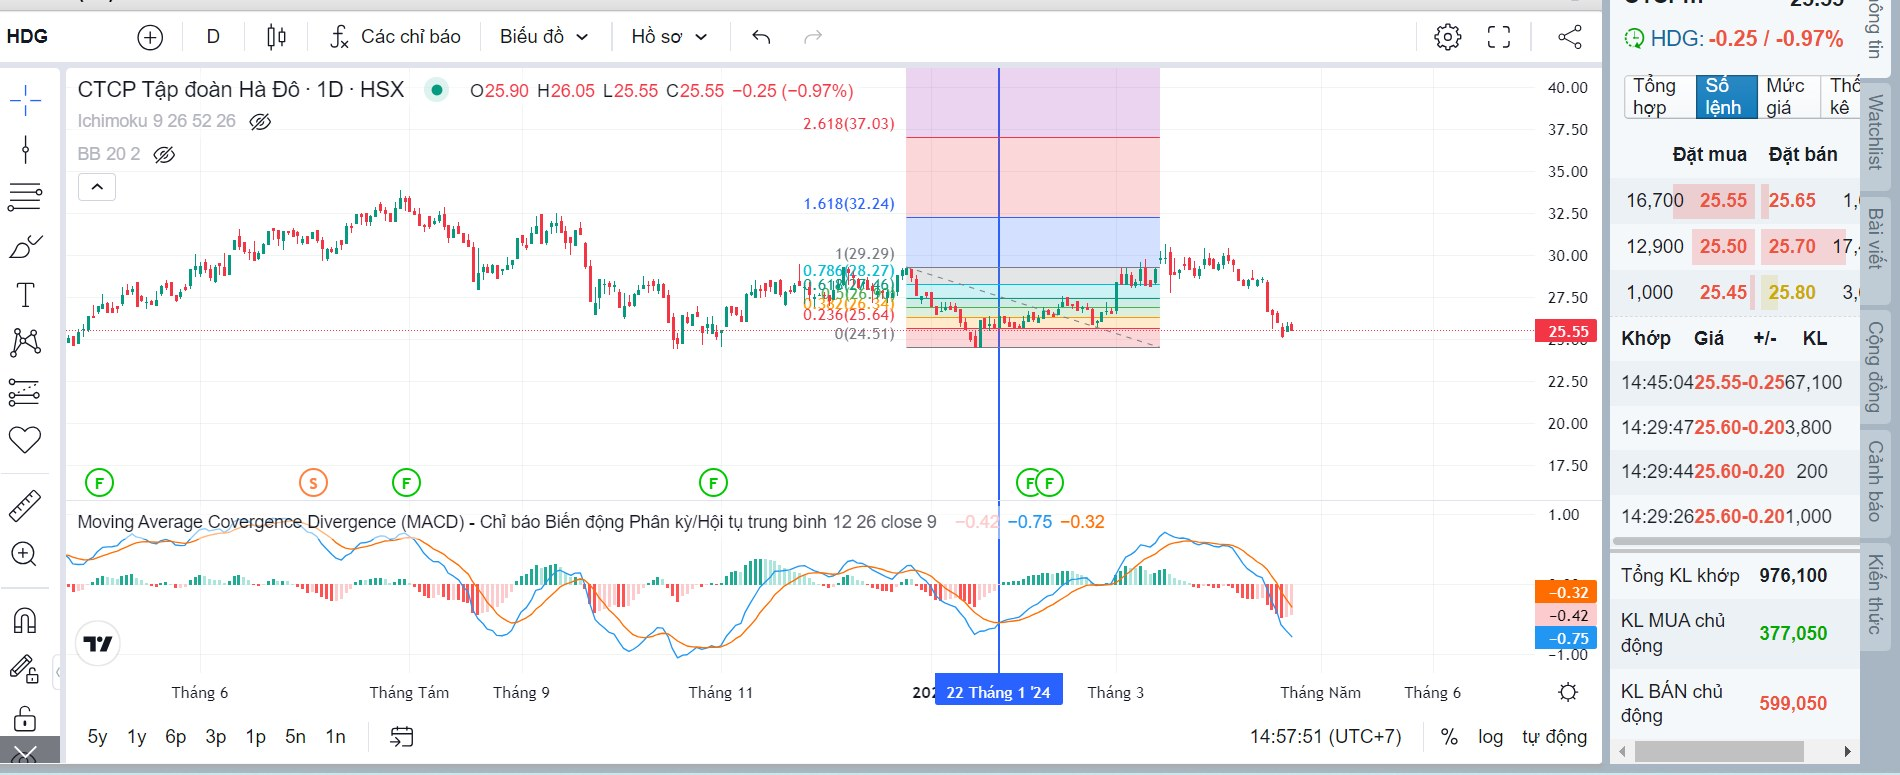
Task: Select 5y time range
Action: tap(97, 737)
